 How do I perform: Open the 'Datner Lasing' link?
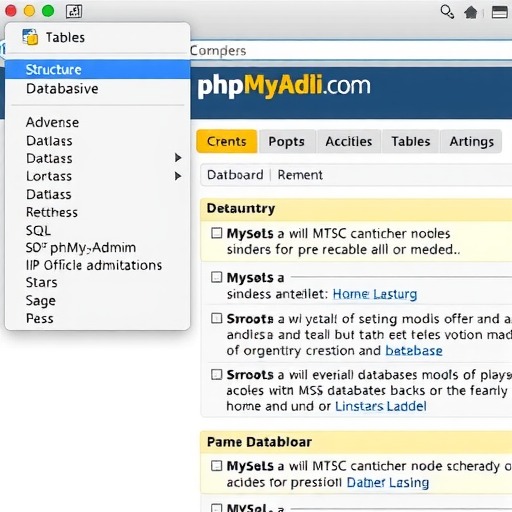[x=388, y=482]
